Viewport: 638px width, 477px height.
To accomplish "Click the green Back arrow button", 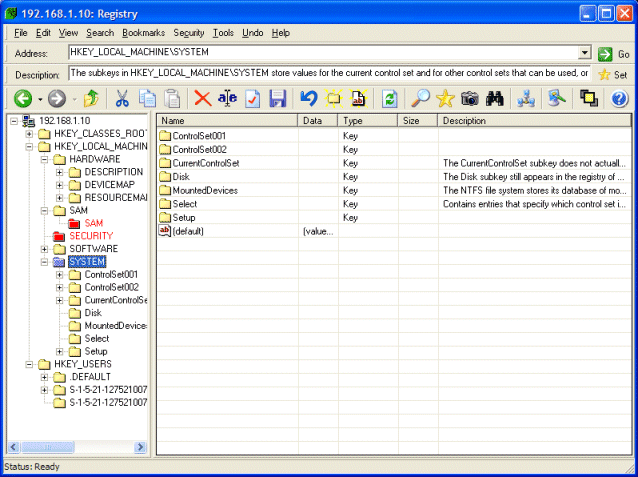I will point(23,98).
